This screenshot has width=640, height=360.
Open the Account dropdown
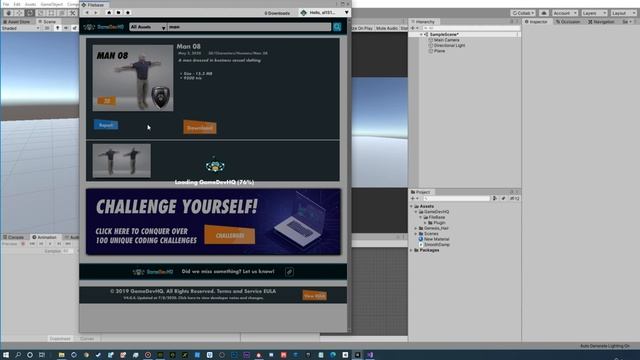[565, 13]
